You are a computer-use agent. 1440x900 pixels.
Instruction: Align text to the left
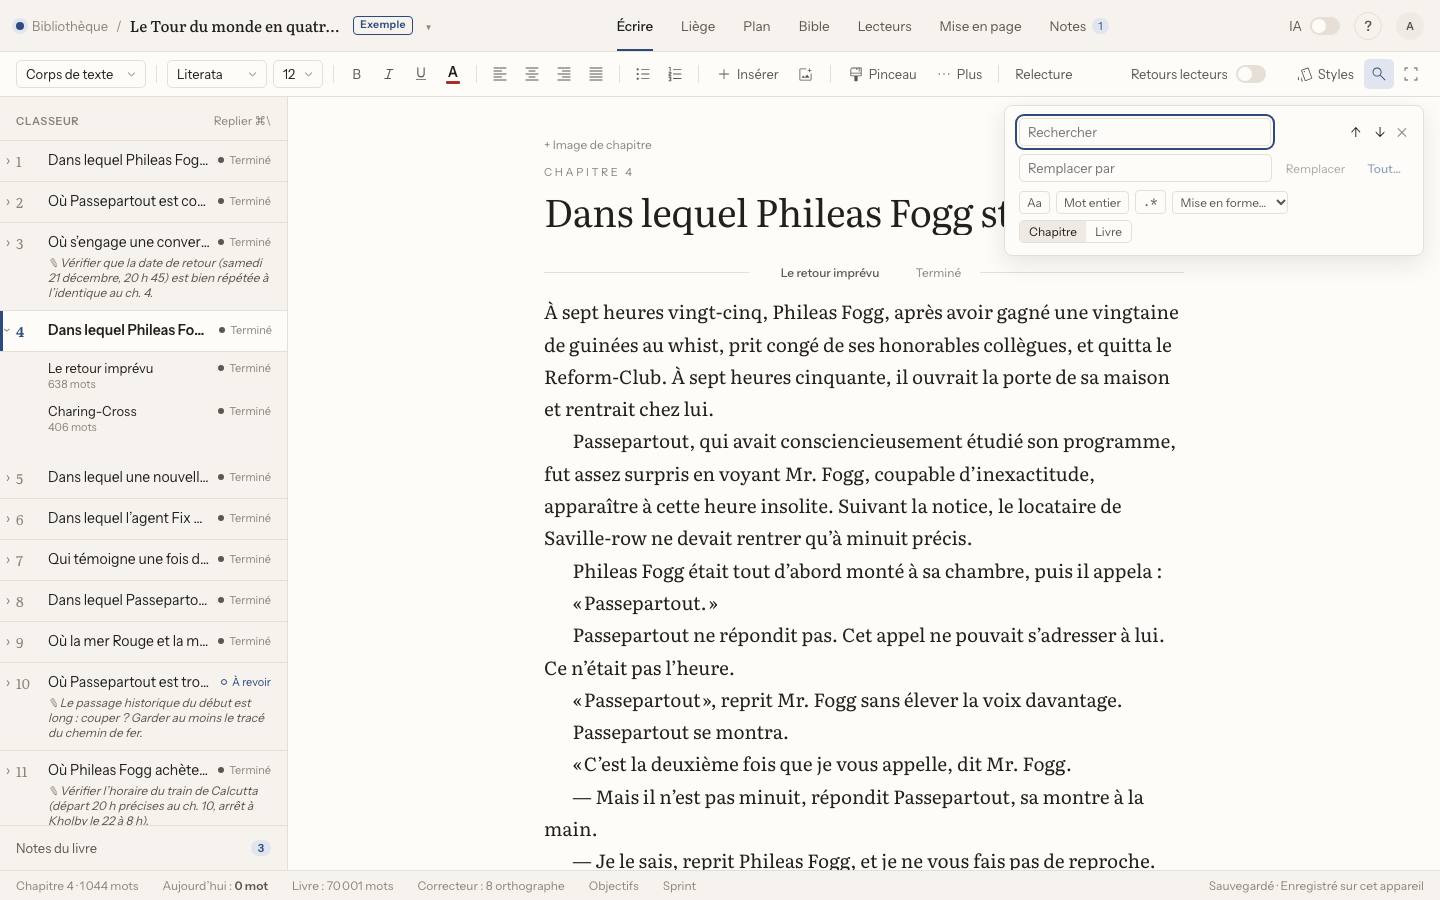pyautogui.click(x=500, y=74)
